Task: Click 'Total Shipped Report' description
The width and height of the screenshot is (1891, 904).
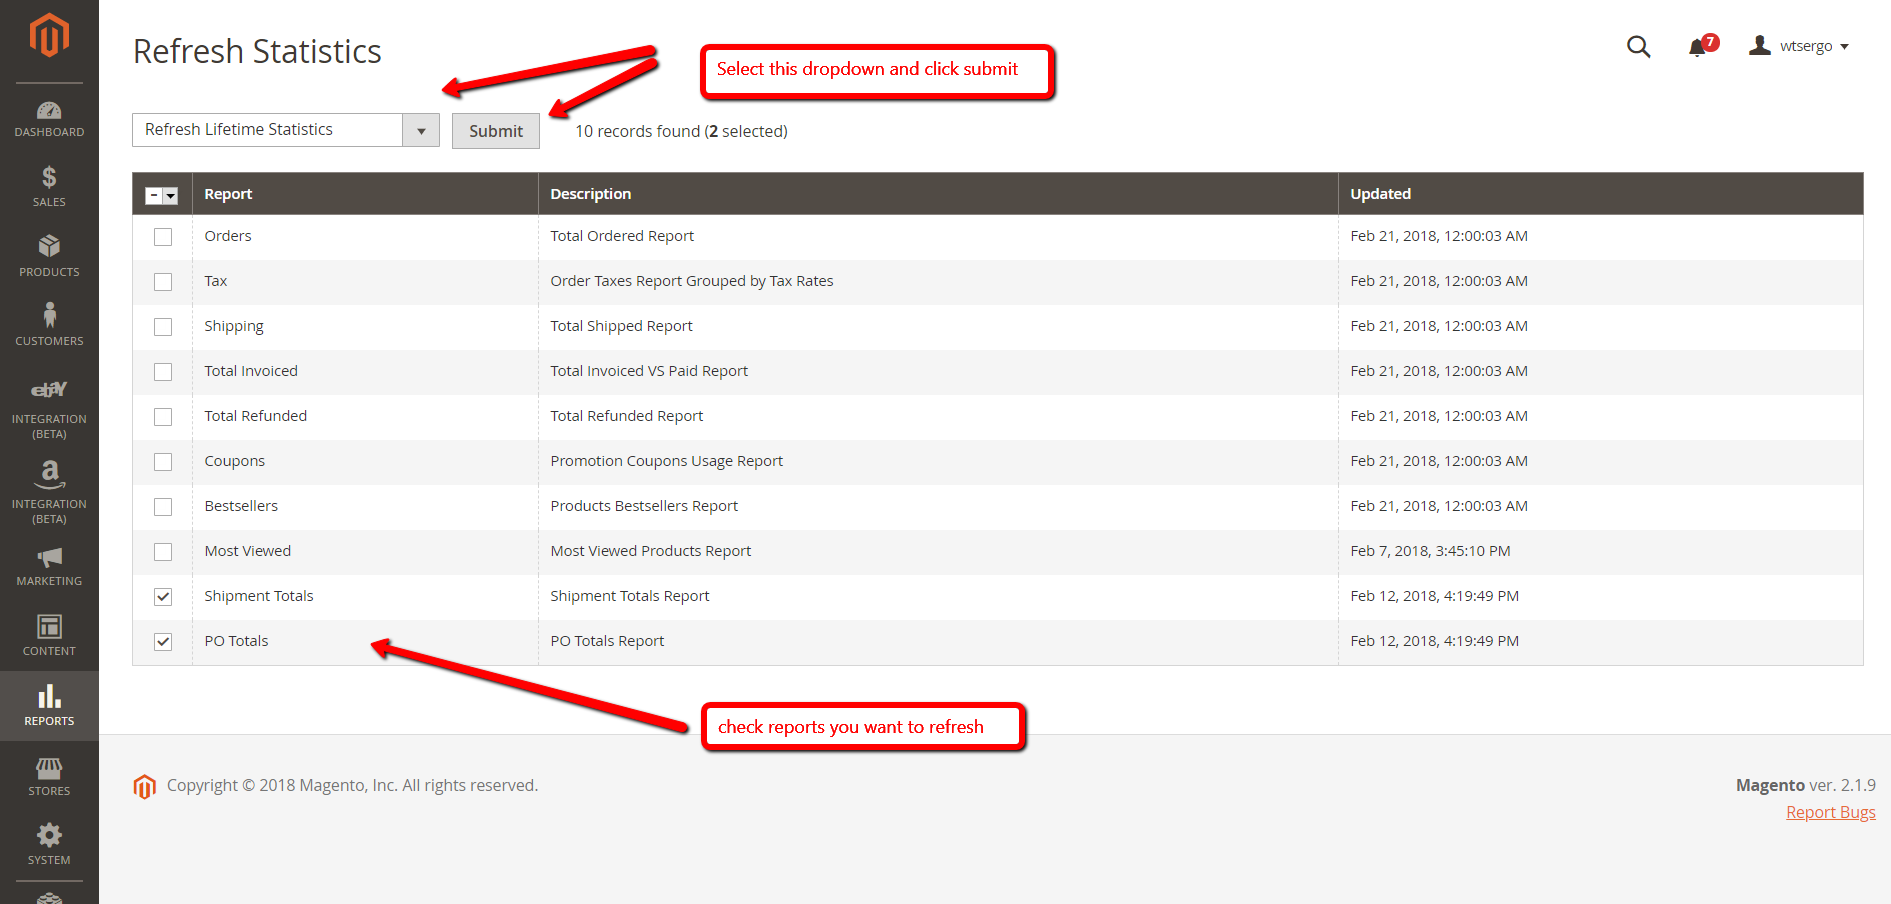Action: click(621, 326)
